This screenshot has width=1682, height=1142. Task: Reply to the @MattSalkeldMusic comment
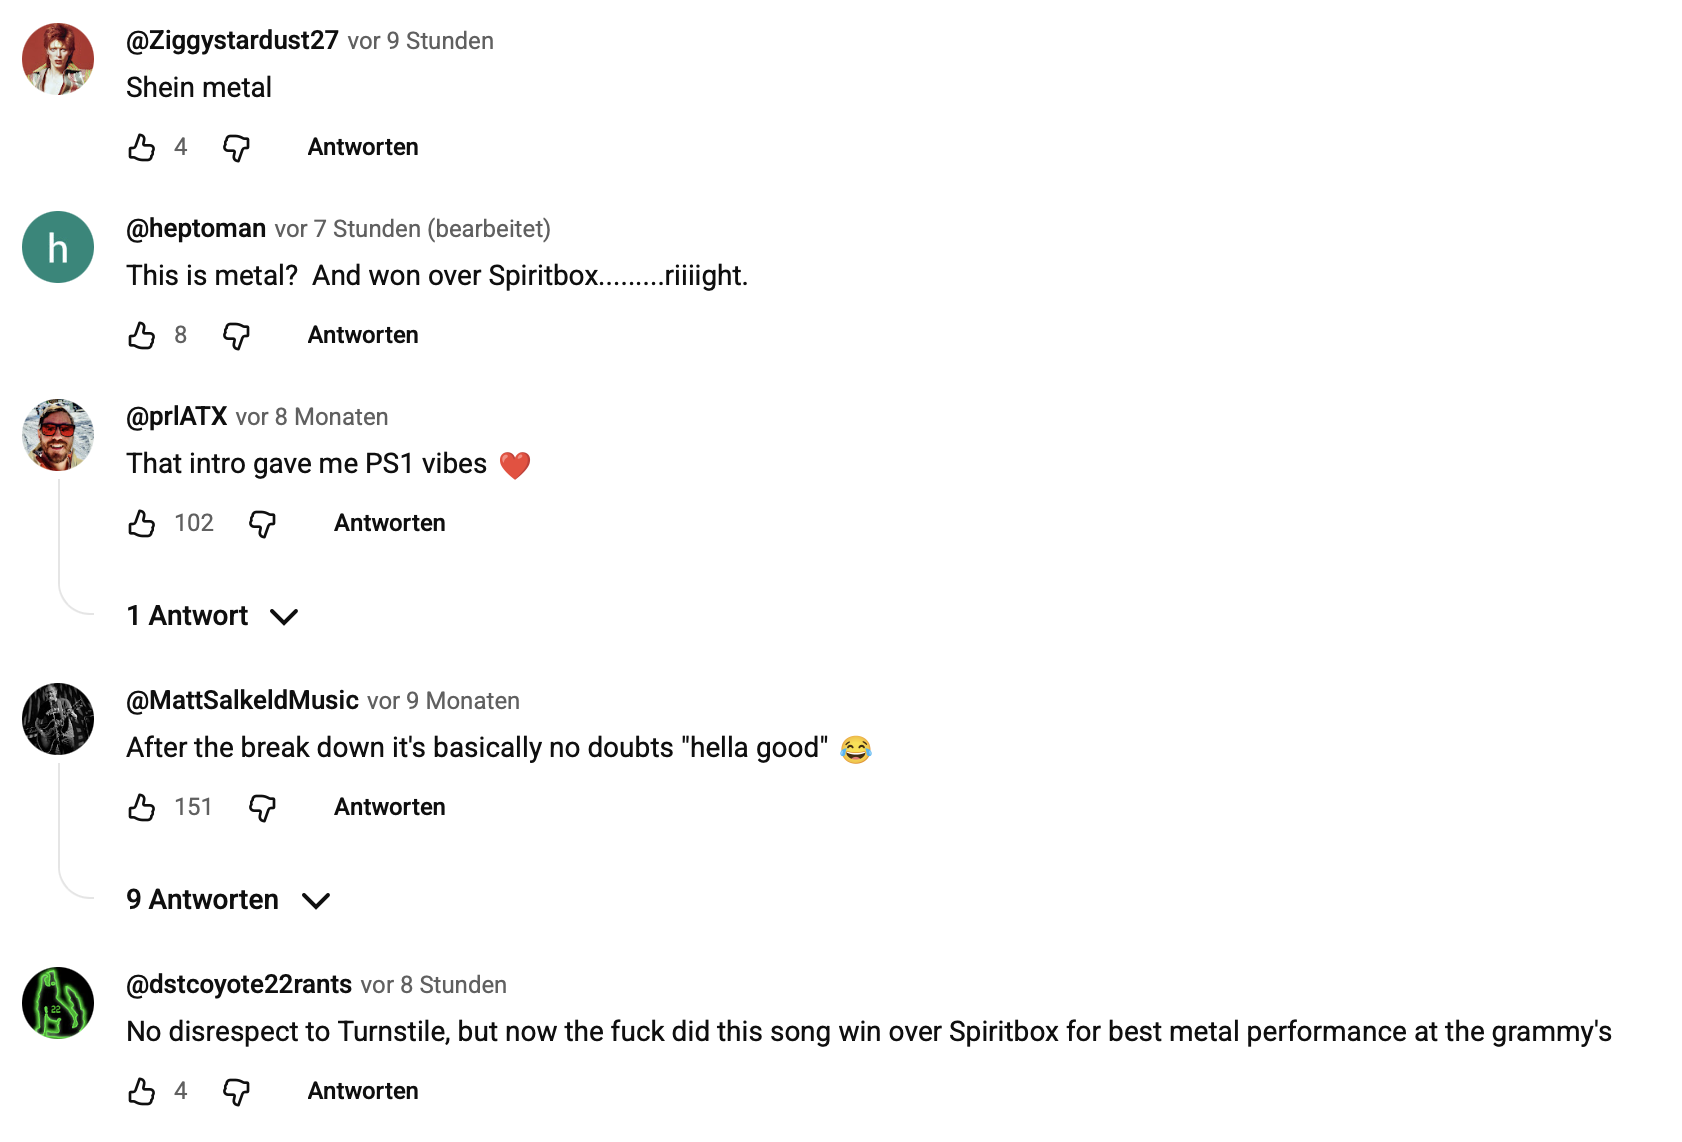(x=389, y=807)
